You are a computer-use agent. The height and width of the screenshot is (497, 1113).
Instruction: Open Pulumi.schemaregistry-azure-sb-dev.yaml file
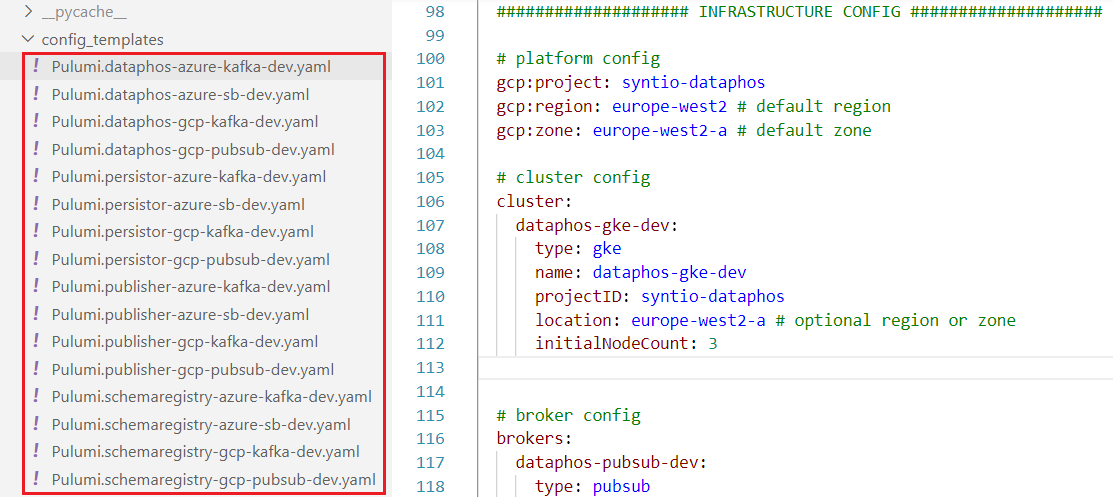(x=201, y=425)
